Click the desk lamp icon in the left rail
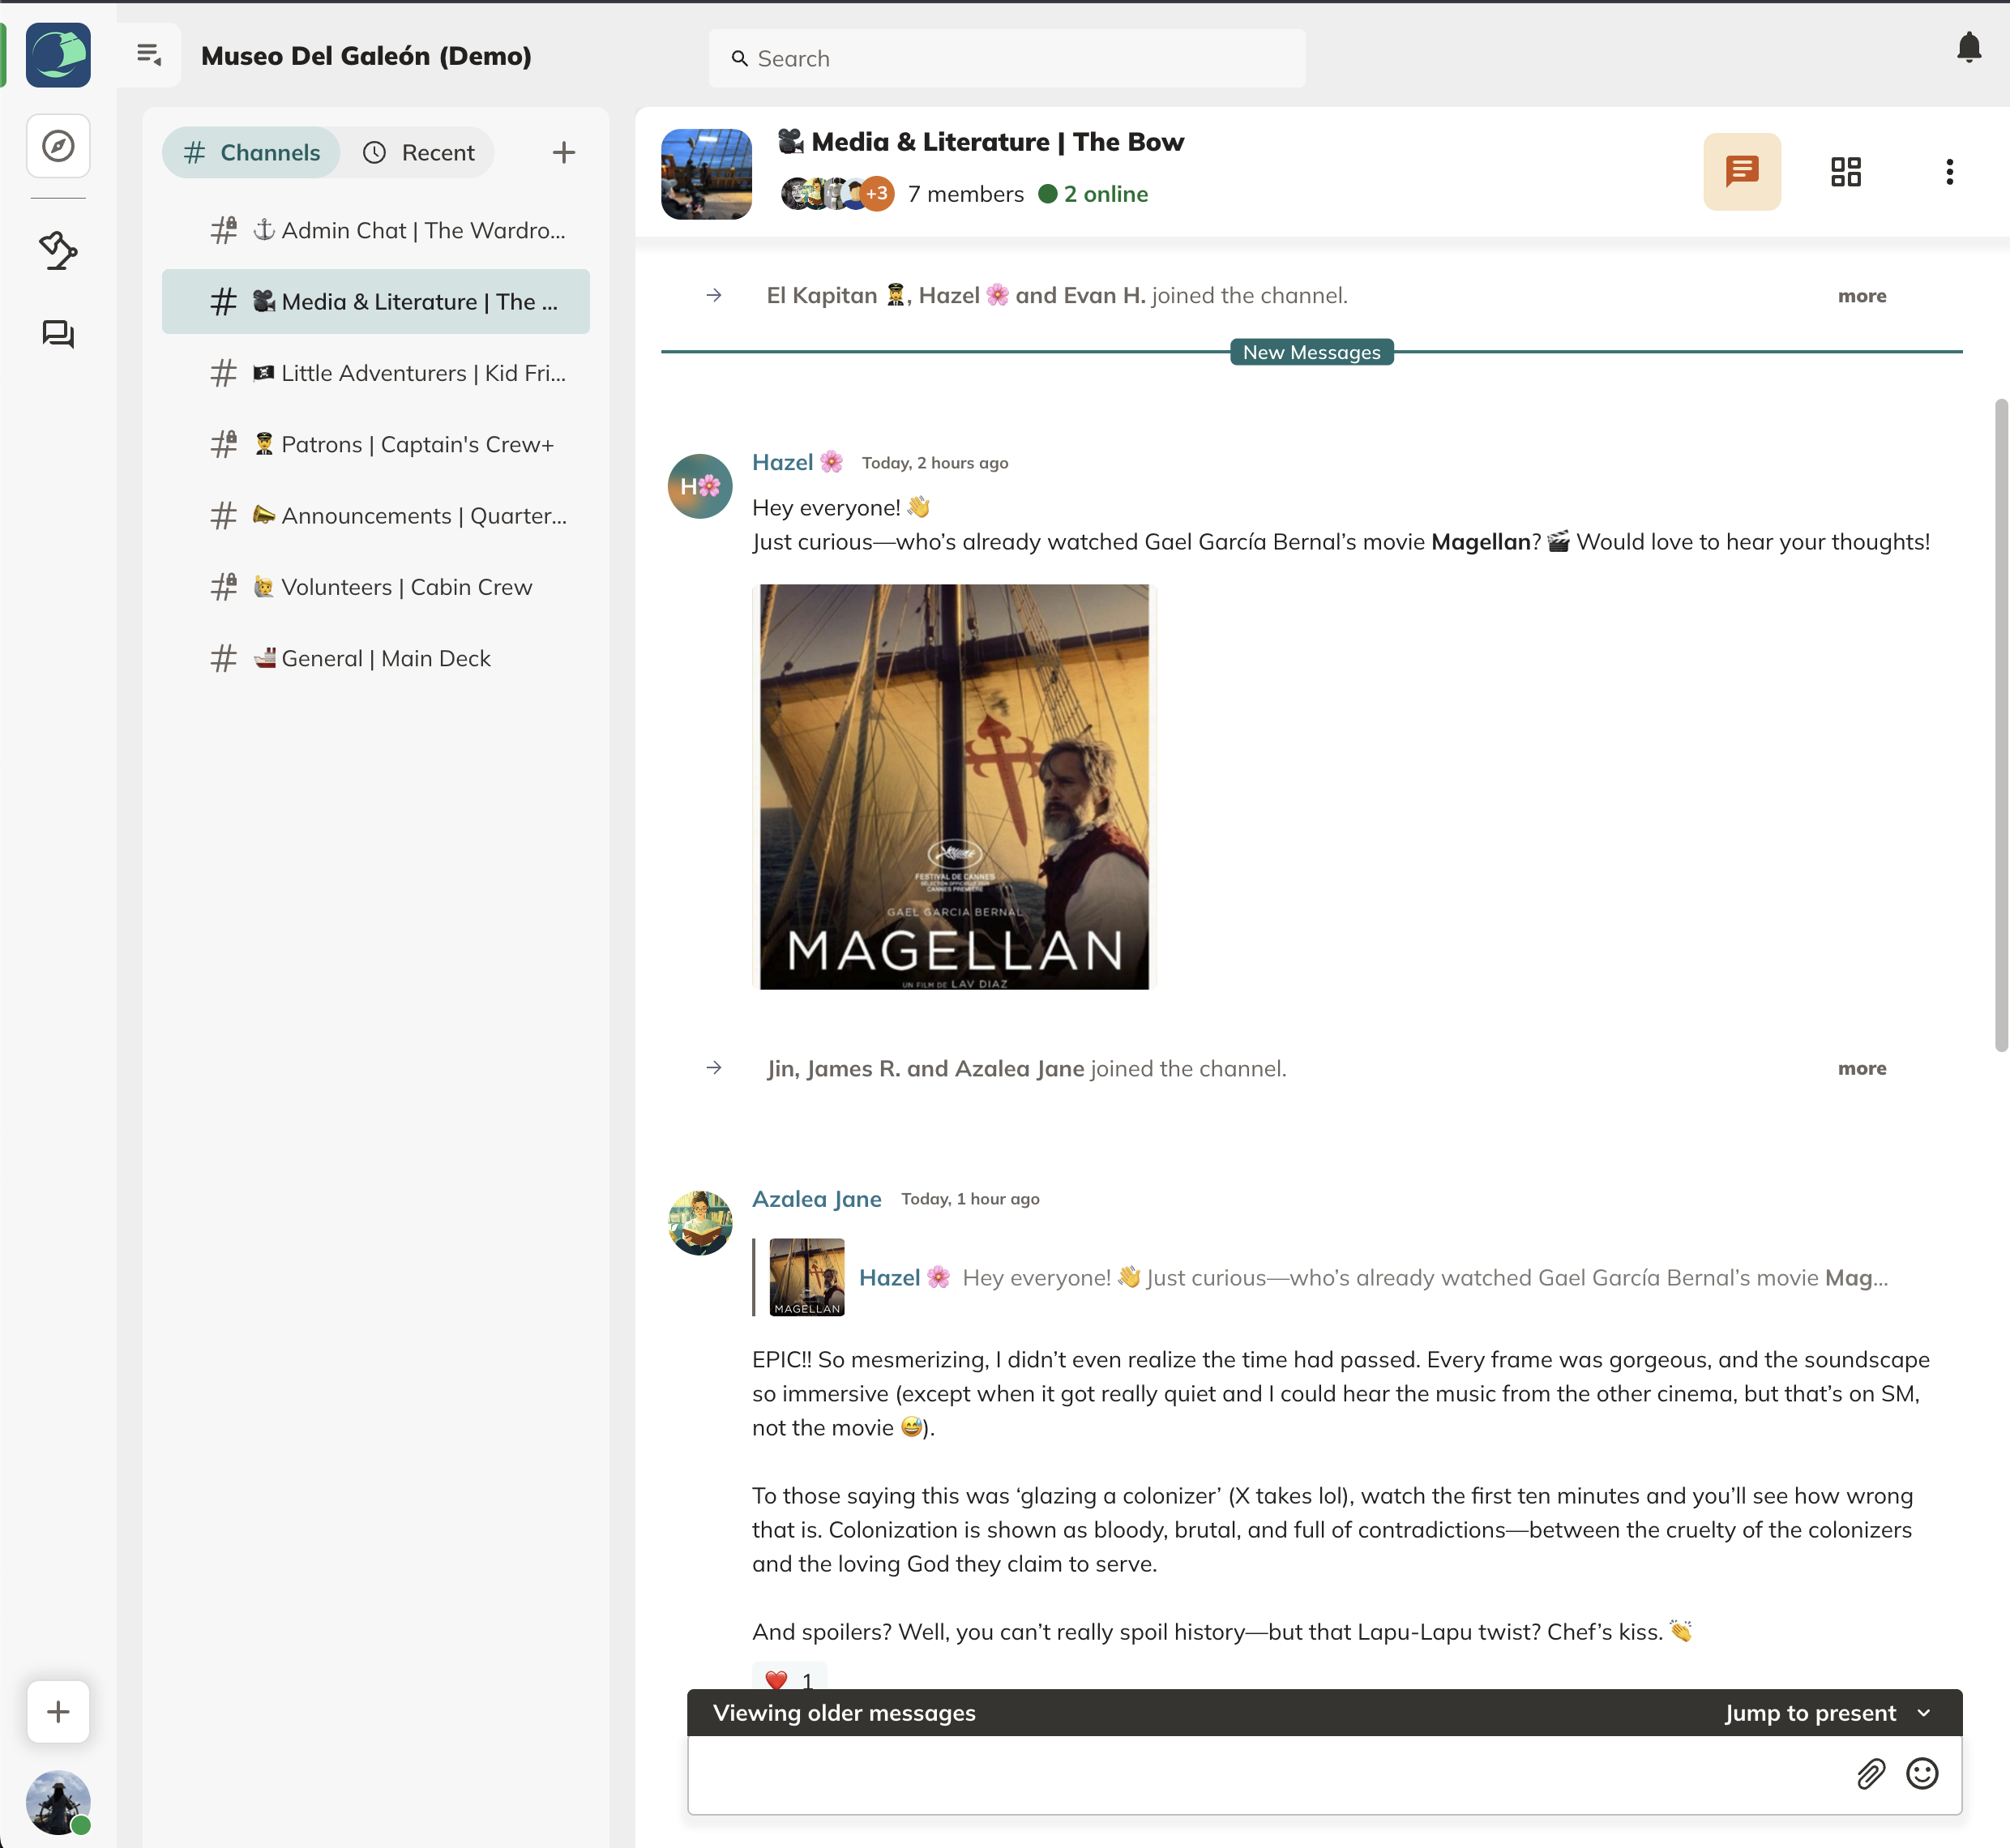 click(58, 250)
